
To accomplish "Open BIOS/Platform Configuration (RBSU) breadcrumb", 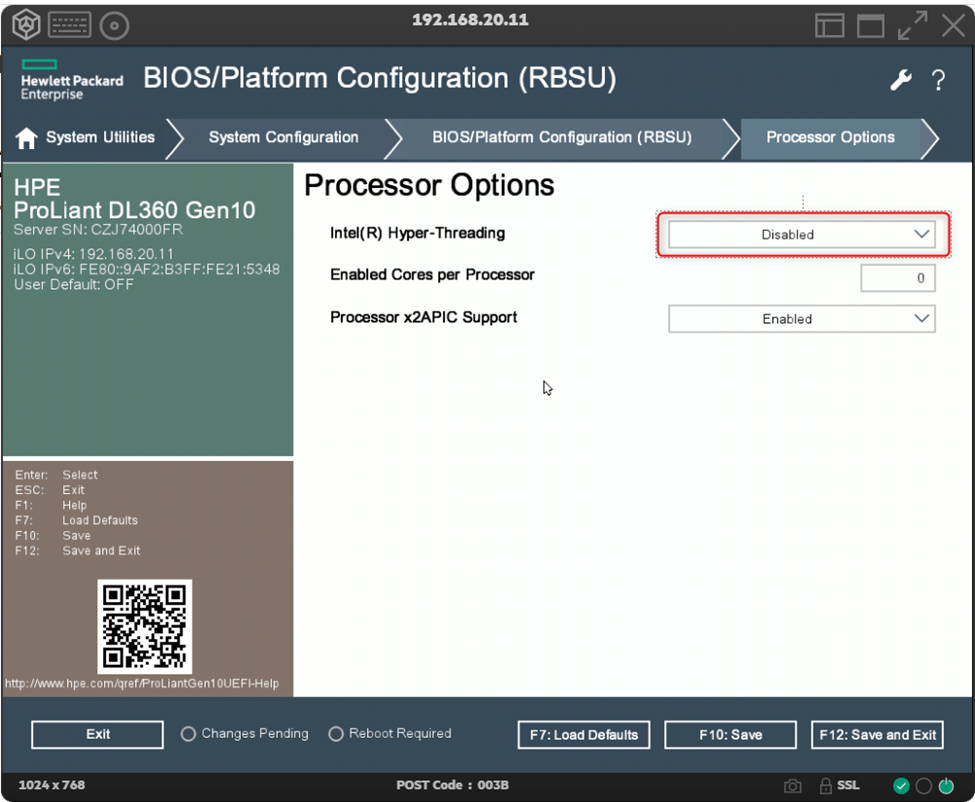I will coord(561,138).
